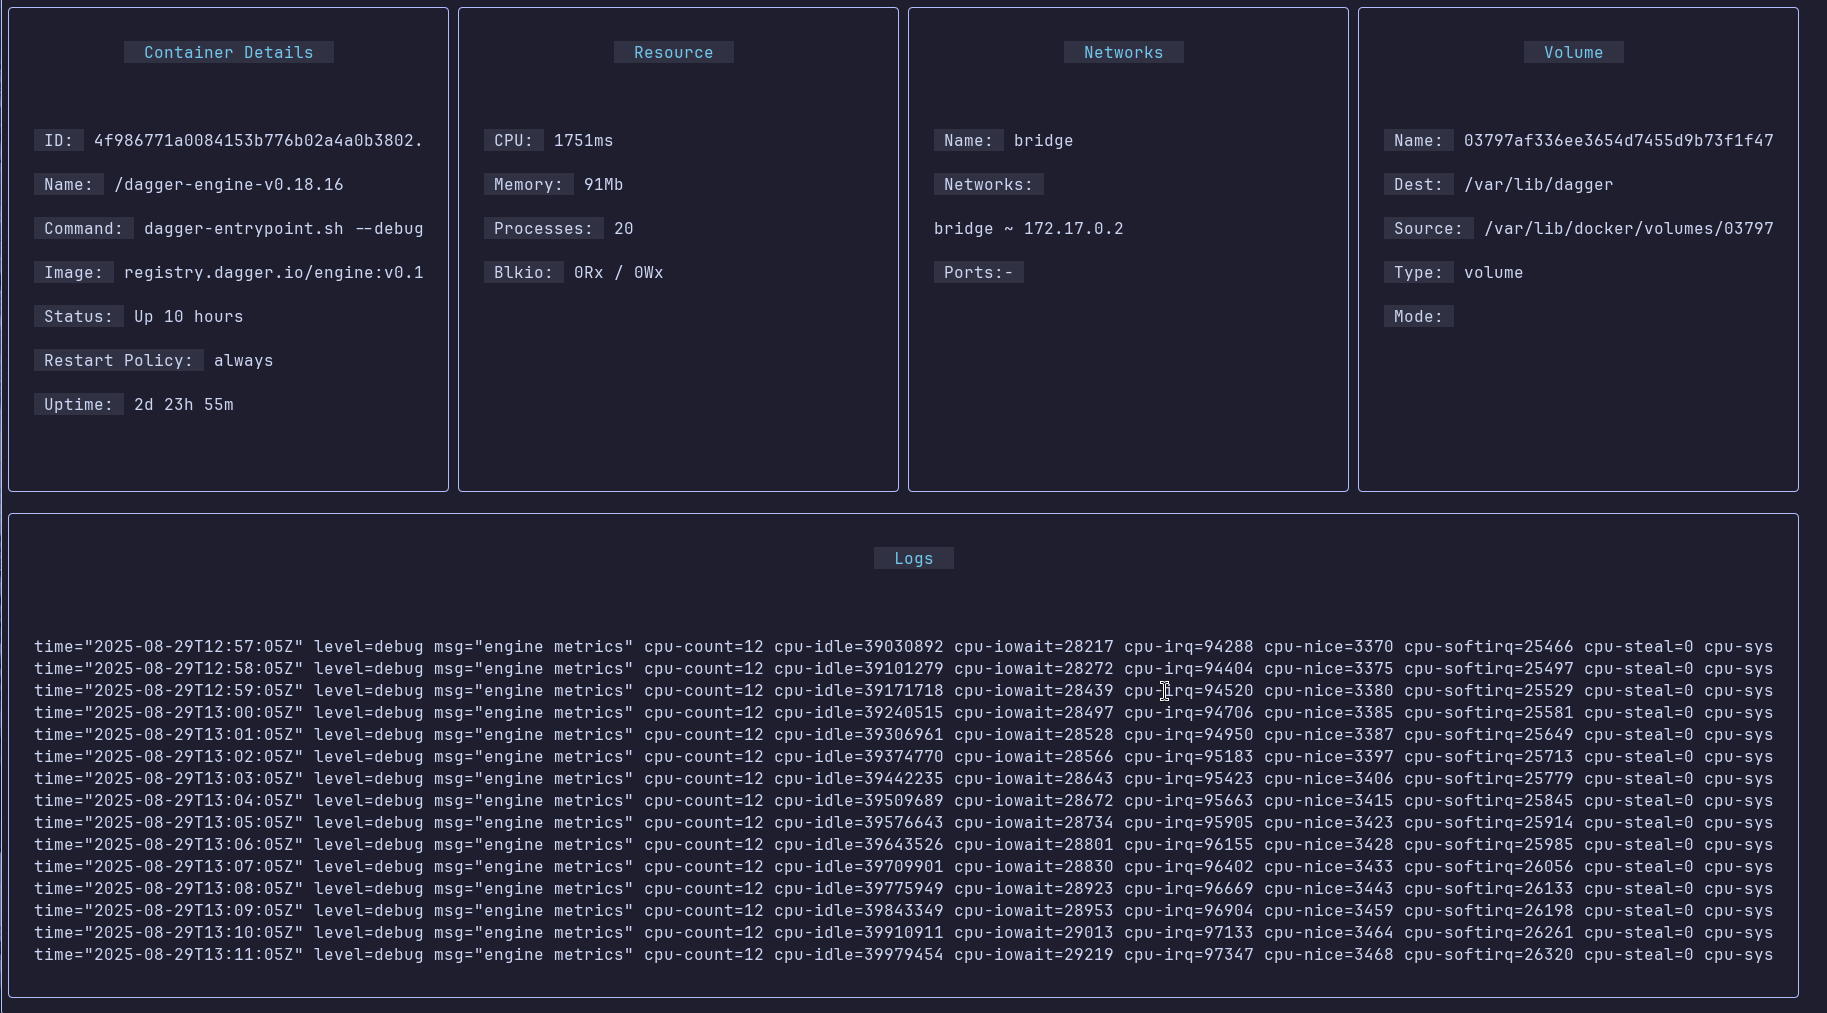Select the Processes count 20

pos(623,228)
